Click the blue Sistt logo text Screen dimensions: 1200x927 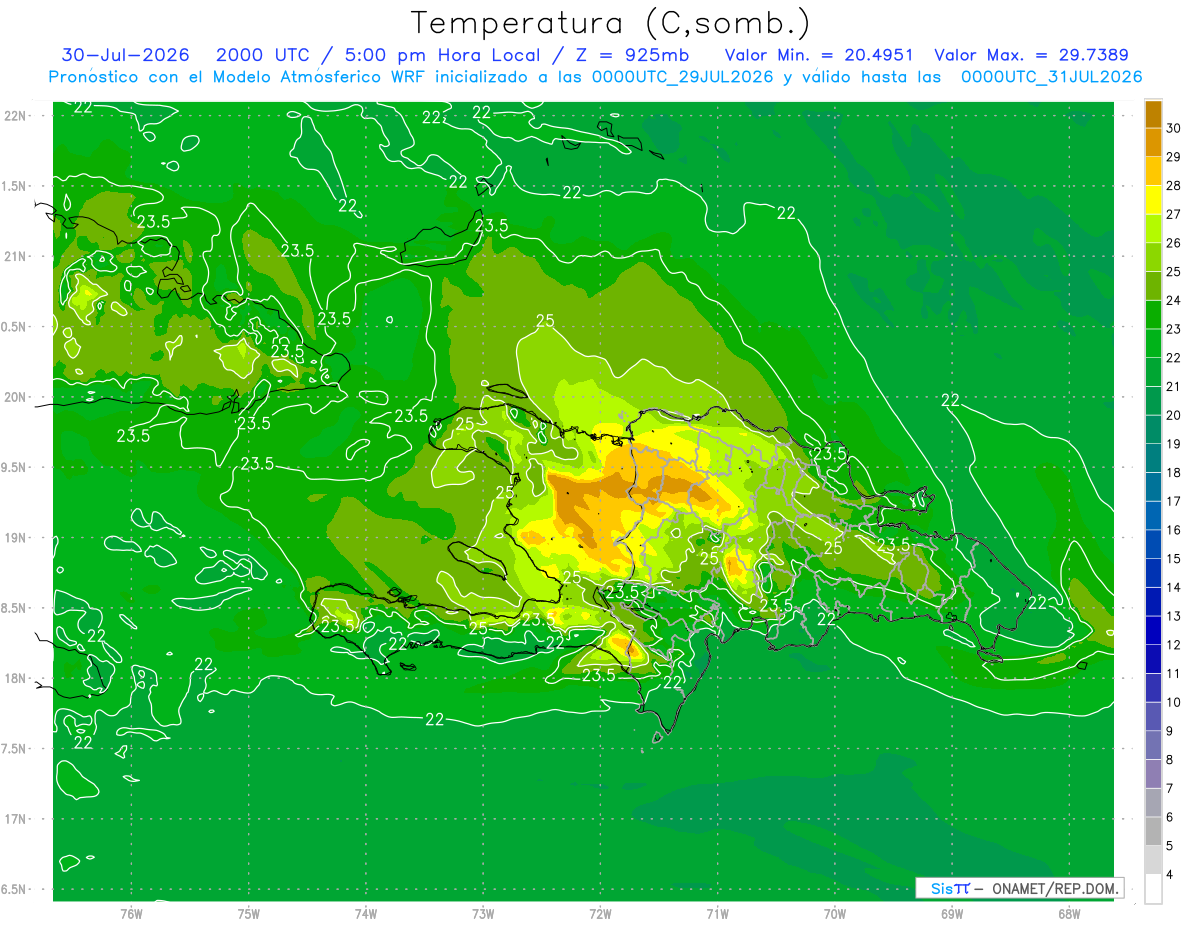click(x=950, y=888)
